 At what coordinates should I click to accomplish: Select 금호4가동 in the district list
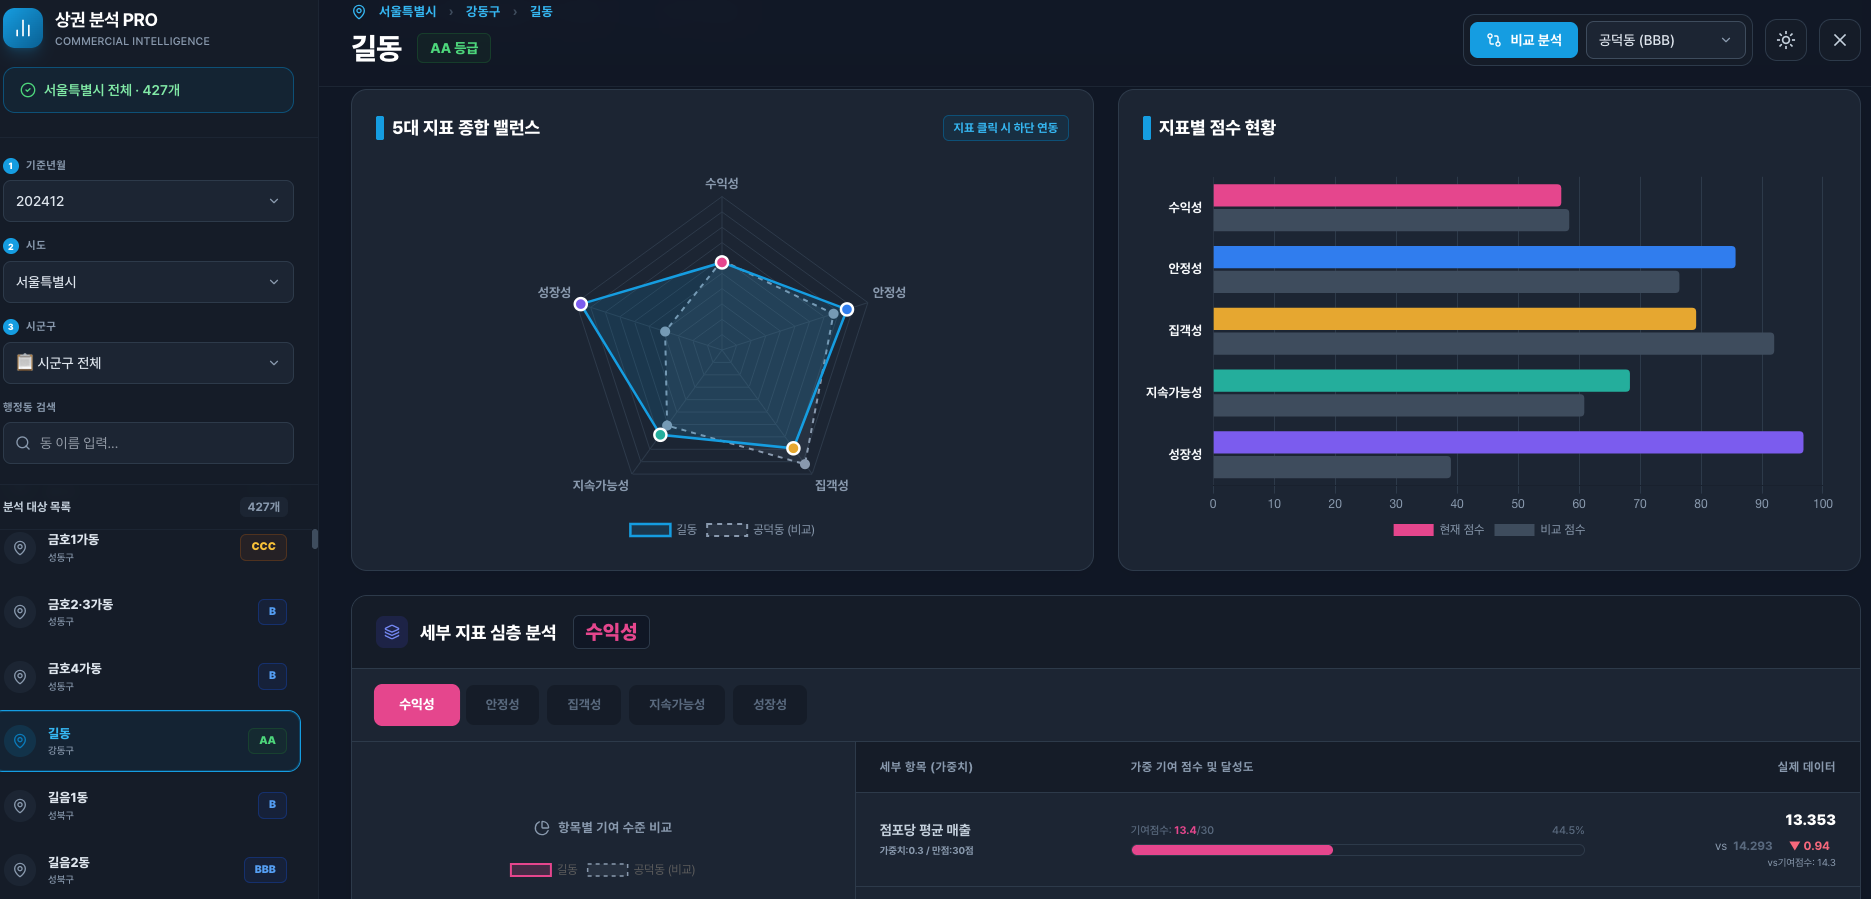tap(150, 677)
